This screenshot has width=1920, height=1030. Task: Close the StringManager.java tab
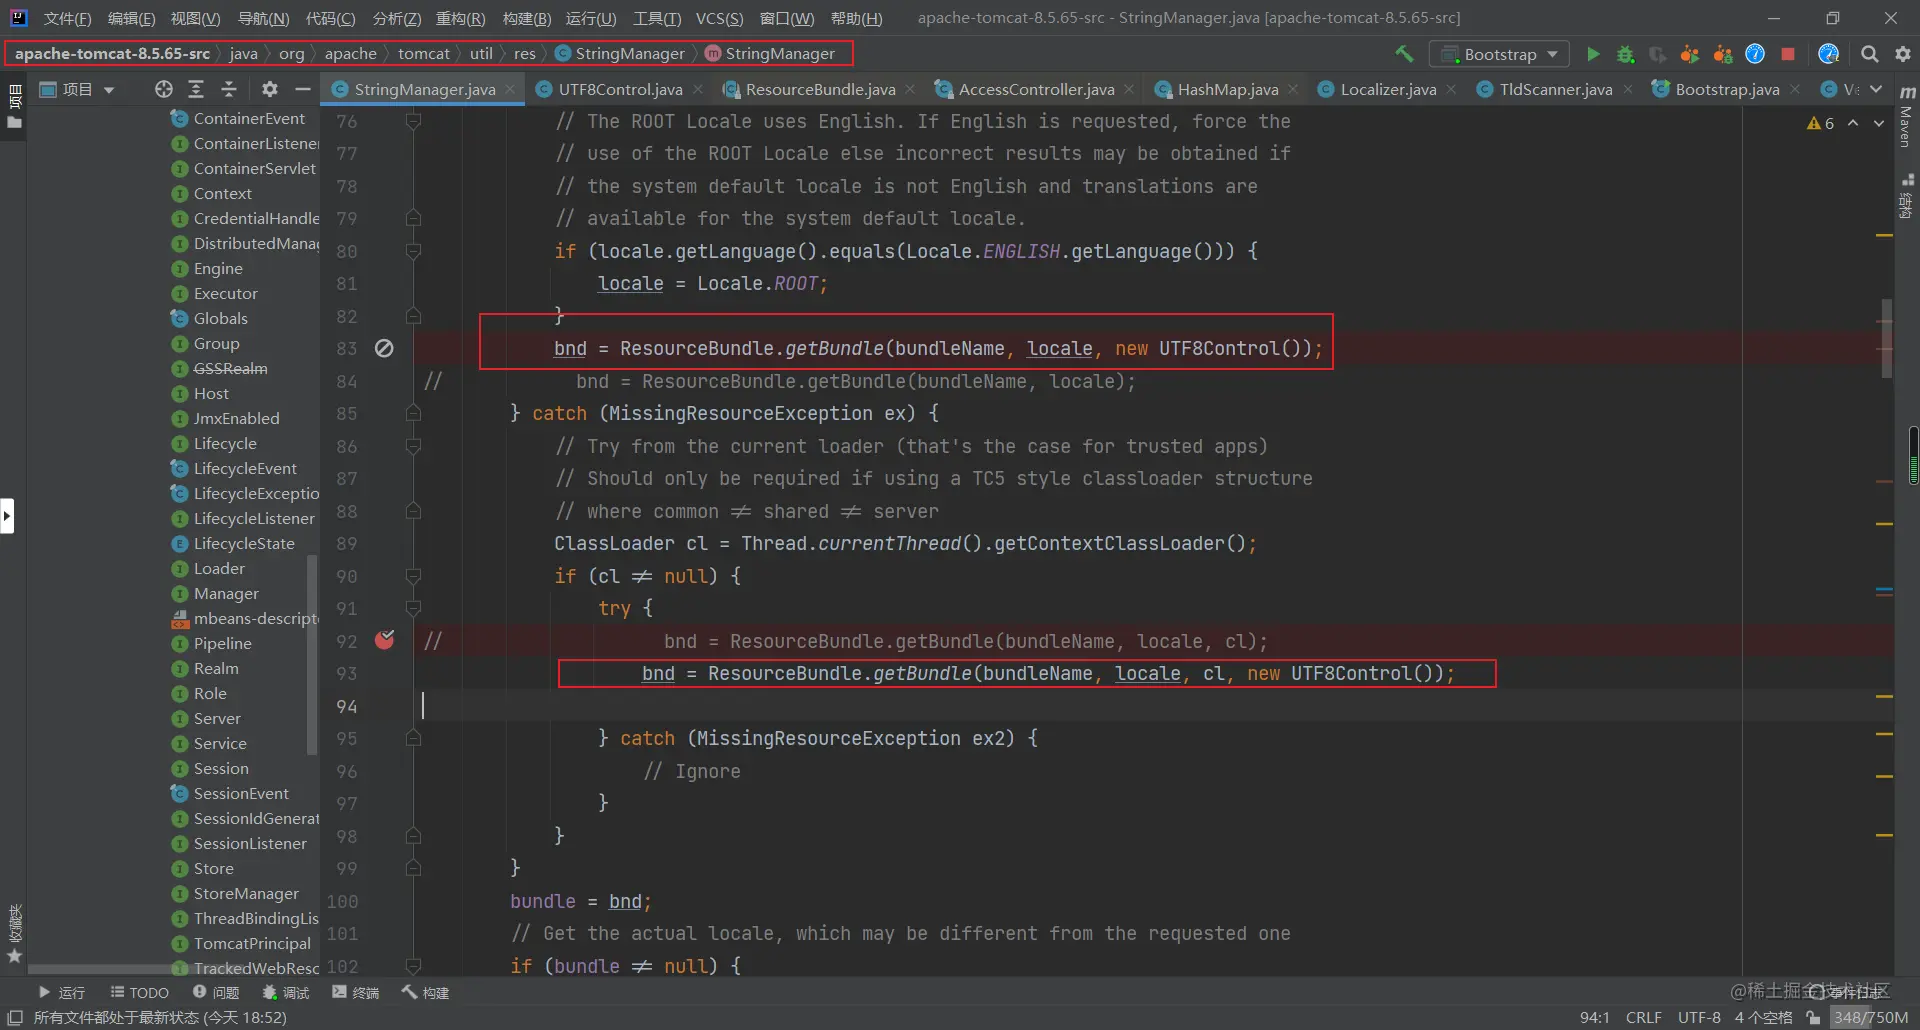[x=510, y=89]
